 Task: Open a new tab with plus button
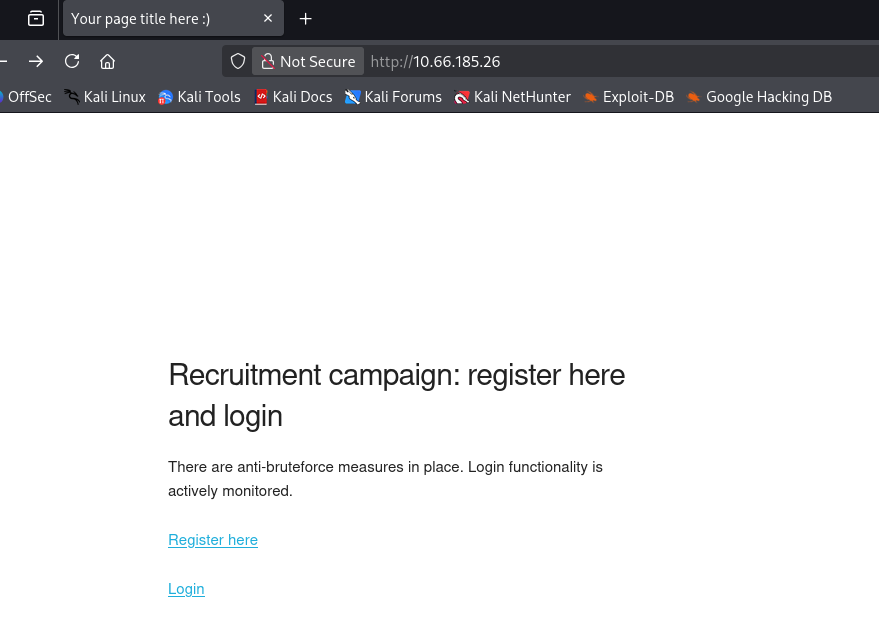306,19
